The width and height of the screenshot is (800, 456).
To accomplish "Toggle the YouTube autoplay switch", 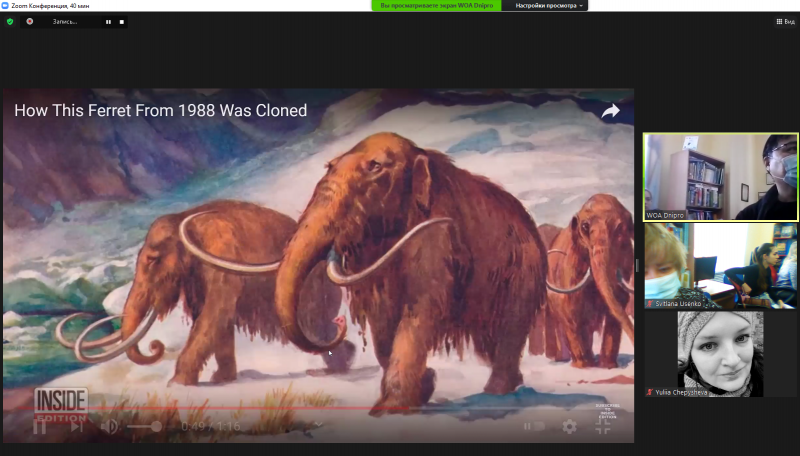I will [x=534, y=426].
